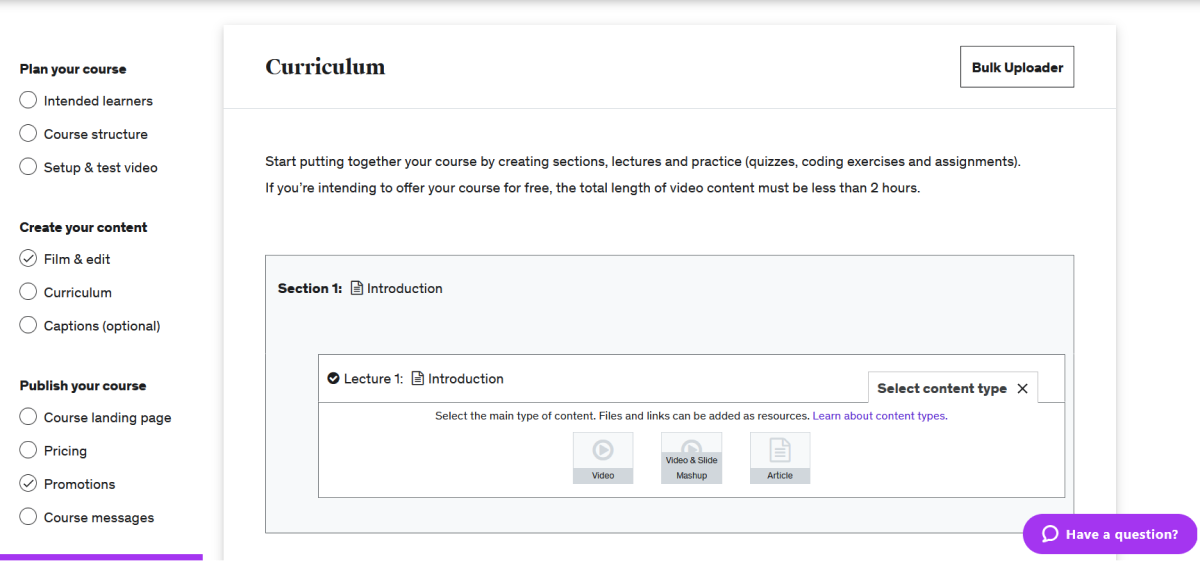
Task: Pick the Article content type icon
Action: point(780,458)
